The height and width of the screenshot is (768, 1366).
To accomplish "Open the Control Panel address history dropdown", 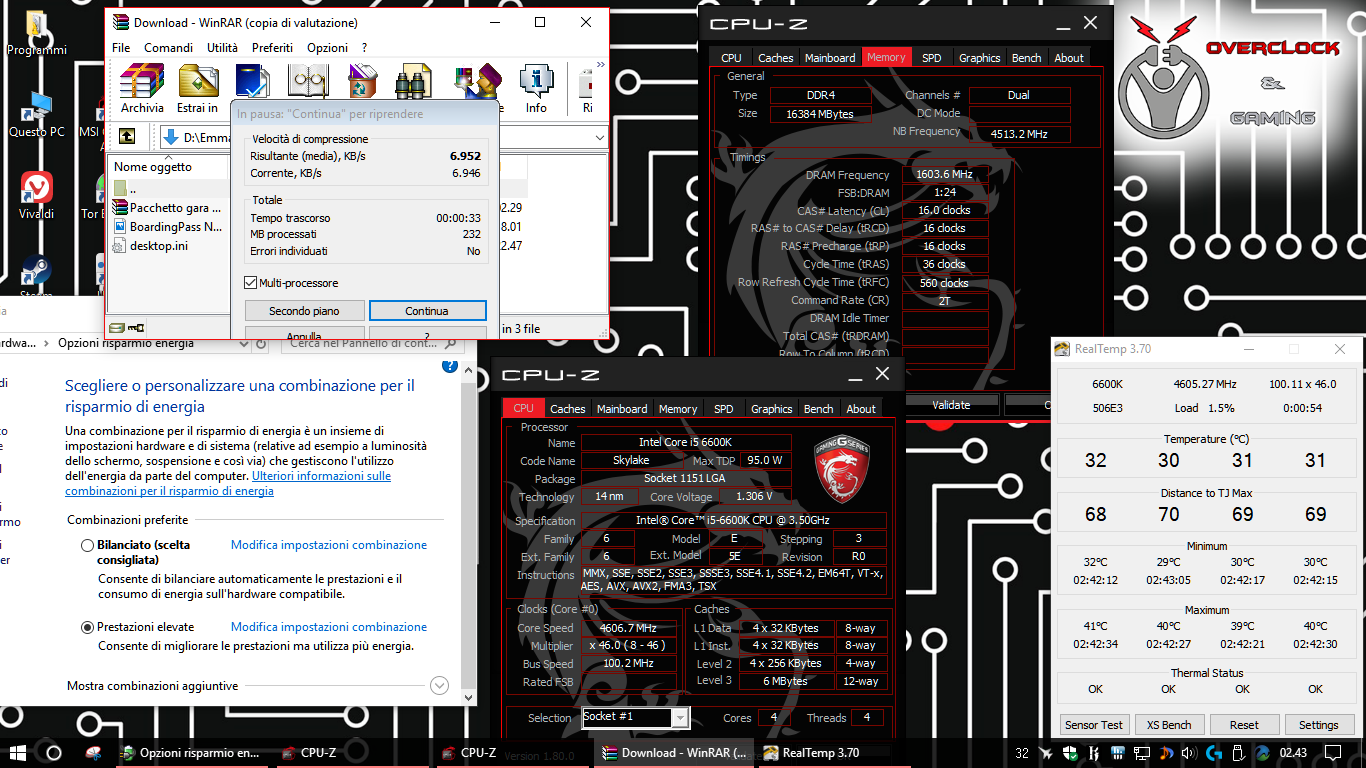I will (243, 343).
